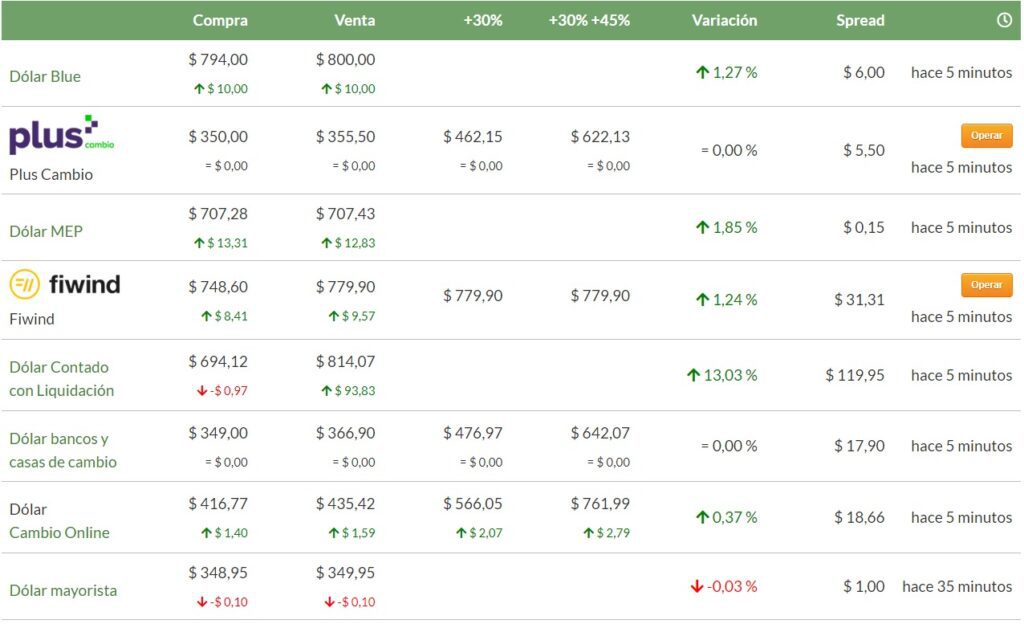The height and width of the screenshot is (624, 1024).
Task: Click the Cambio Online link
Action: click(x=59, y=533)
